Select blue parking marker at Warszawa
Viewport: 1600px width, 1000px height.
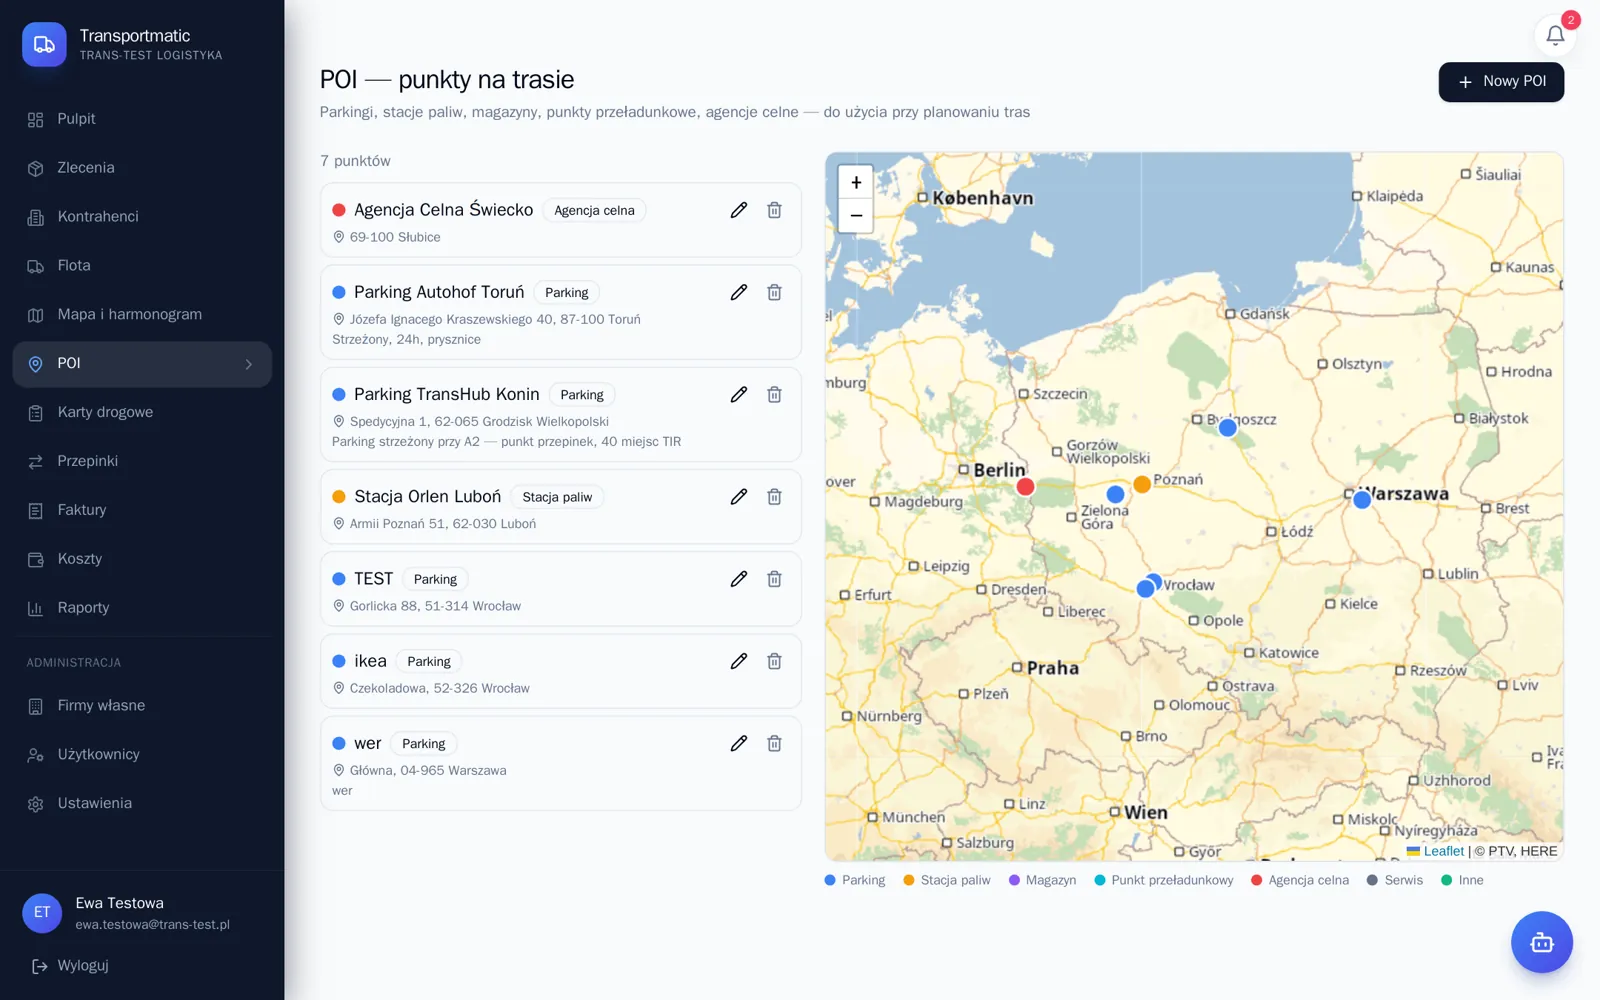coord(1362,500)
